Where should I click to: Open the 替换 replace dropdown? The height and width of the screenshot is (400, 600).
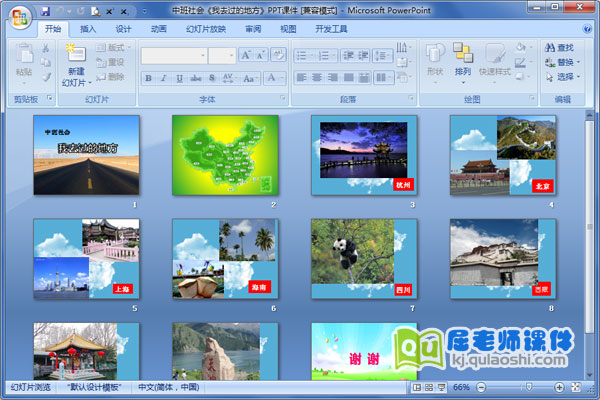point(562,62)
